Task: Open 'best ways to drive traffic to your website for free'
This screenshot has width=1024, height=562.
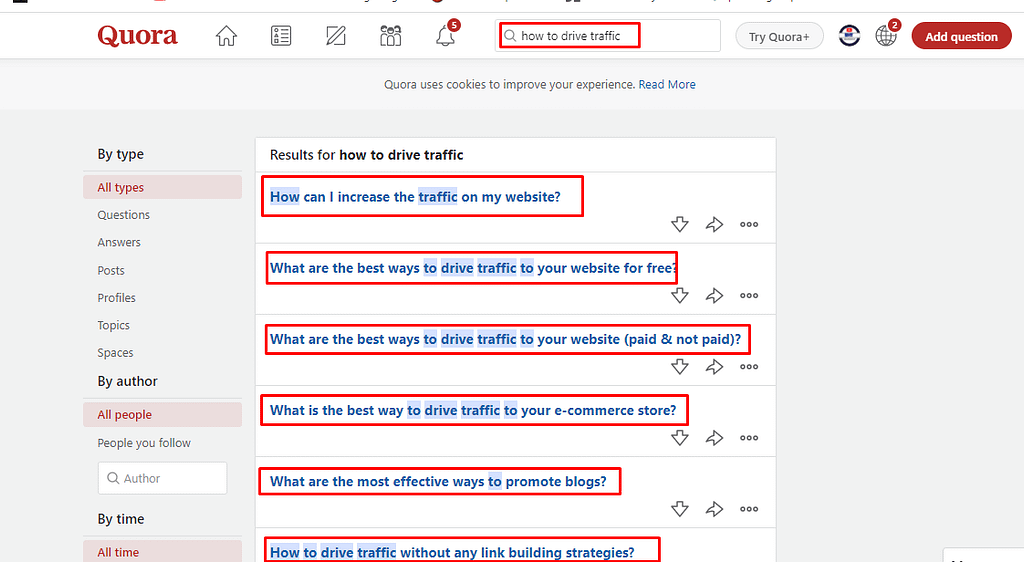Action: click(473, 268)
